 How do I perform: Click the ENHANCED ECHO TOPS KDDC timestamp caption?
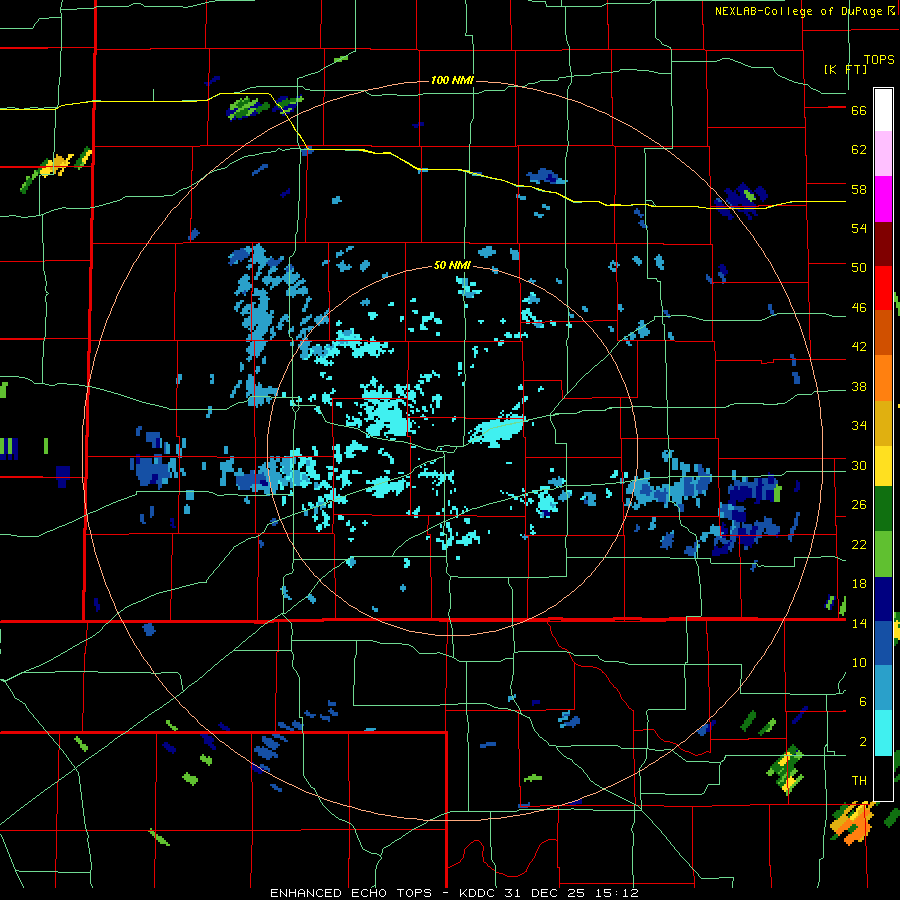[454, 893]
